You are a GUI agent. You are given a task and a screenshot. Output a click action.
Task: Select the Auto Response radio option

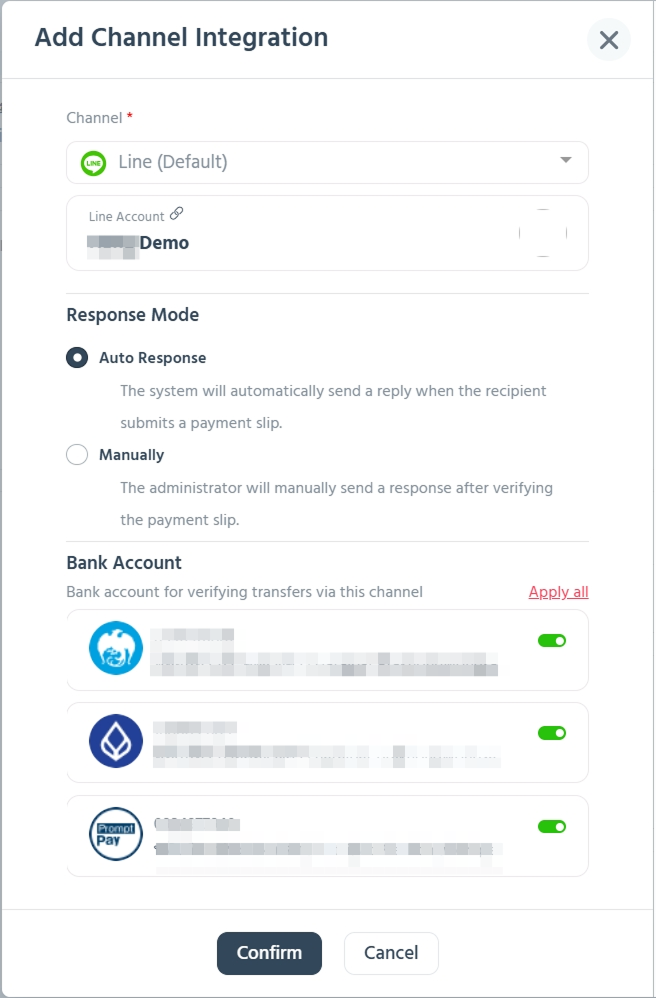coord(77,358)
